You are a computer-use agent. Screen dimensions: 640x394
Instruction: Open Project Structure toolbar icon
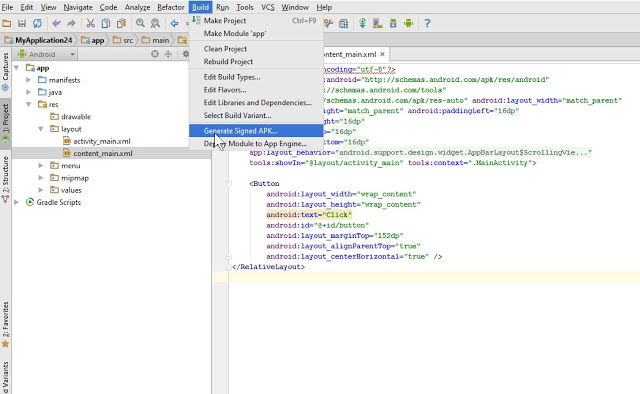pyautogui.click(x=344, y=23)
